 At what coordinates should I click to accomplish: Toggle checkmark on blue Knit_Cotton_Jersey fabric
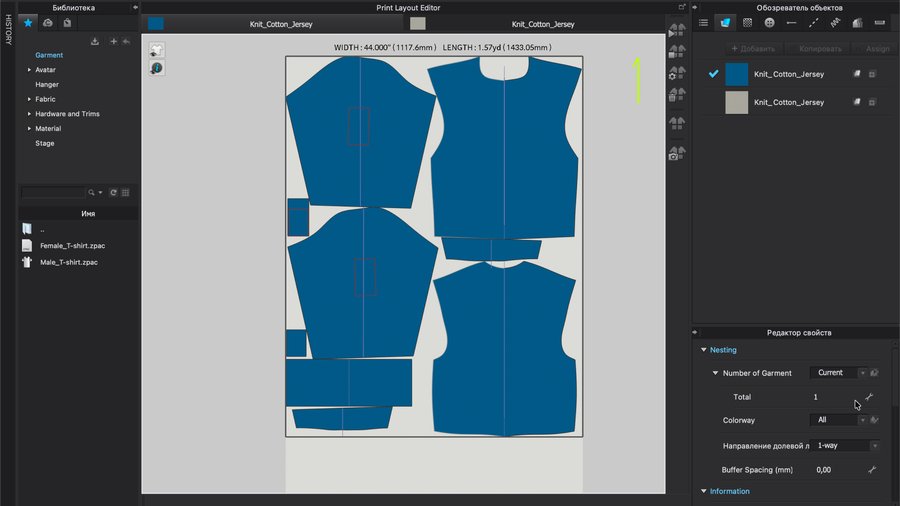point(713,74)
